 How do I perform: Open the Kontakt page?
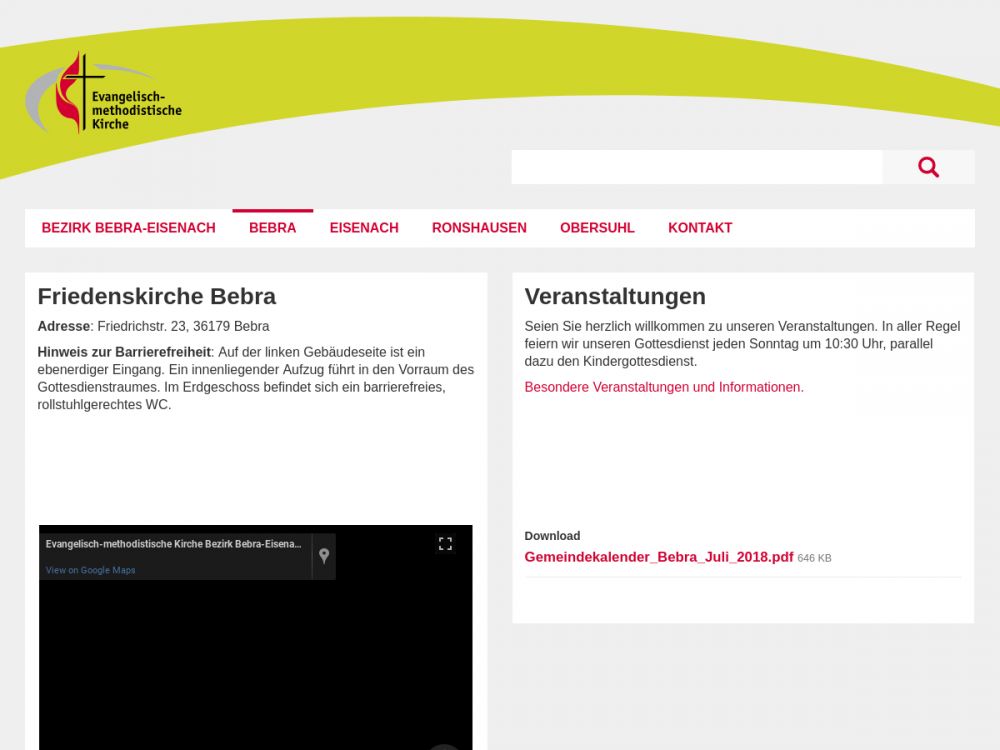[x=700, y=228]
